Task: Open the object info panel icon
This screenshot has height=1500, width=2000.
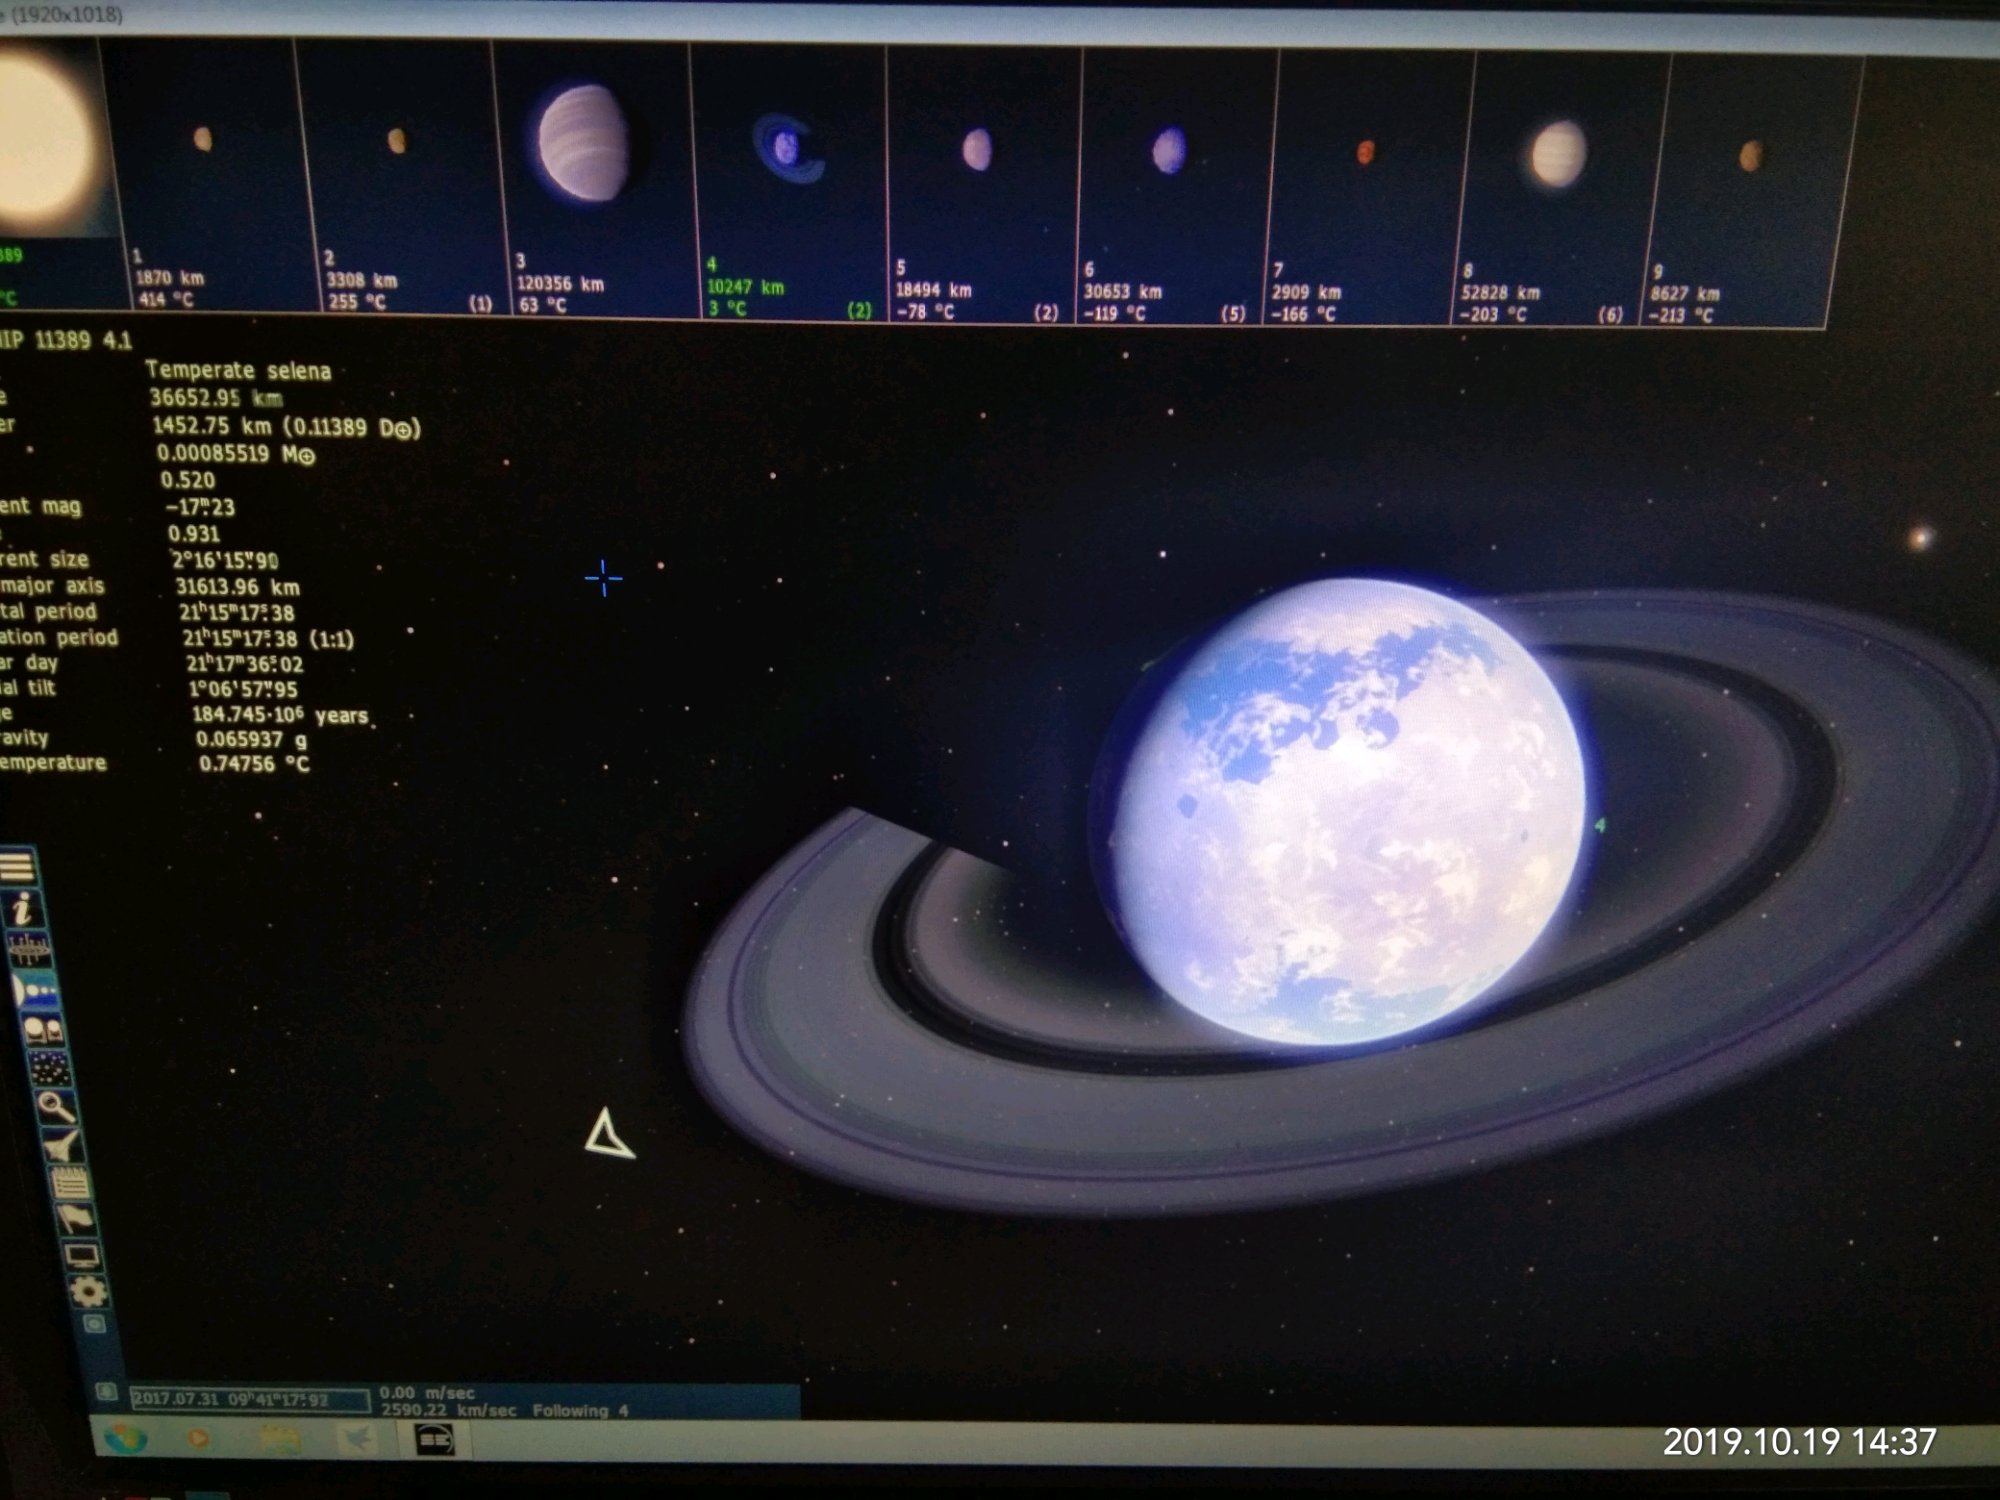Action: click(x=22, y=908)
